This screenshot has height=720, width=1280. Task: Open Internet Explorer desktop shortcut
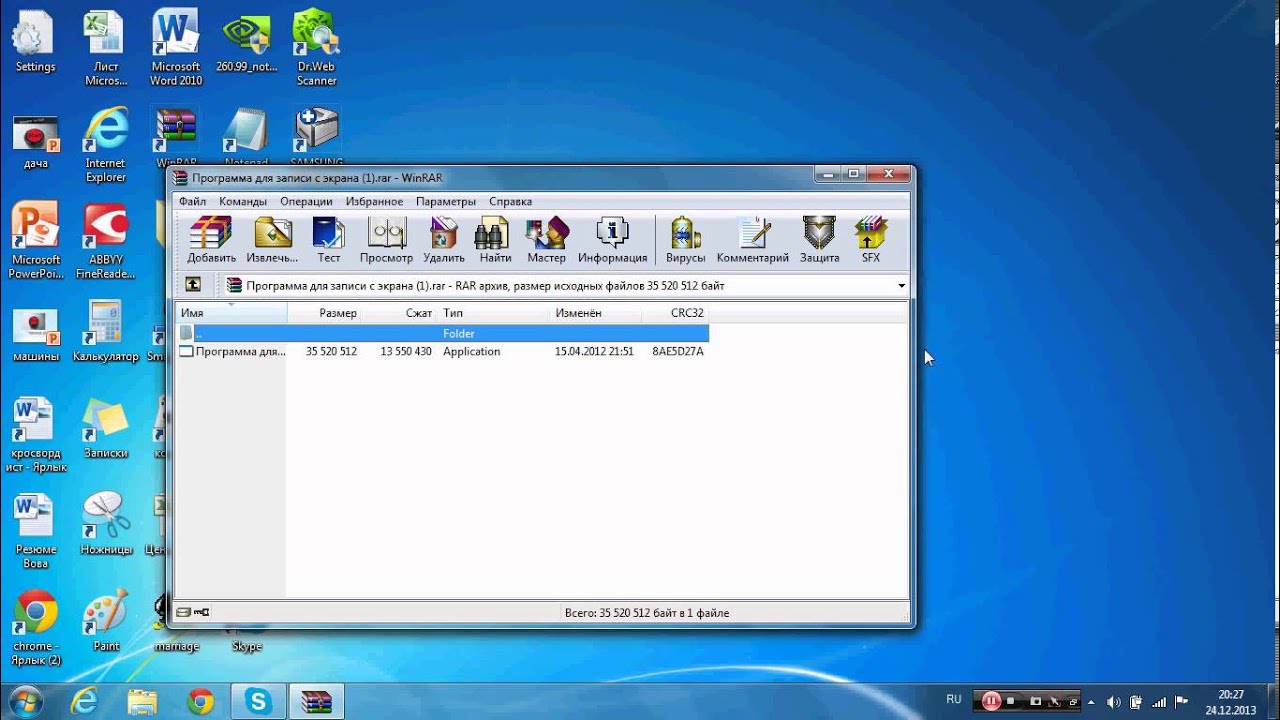tap(105, 144)
